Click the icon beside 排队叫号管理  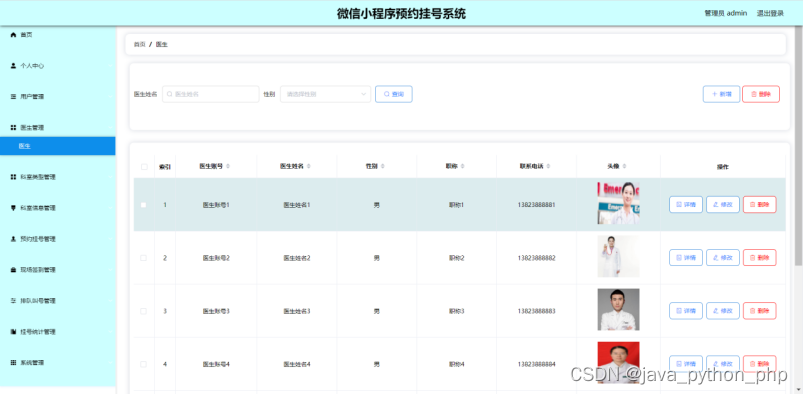coord(13,301)
